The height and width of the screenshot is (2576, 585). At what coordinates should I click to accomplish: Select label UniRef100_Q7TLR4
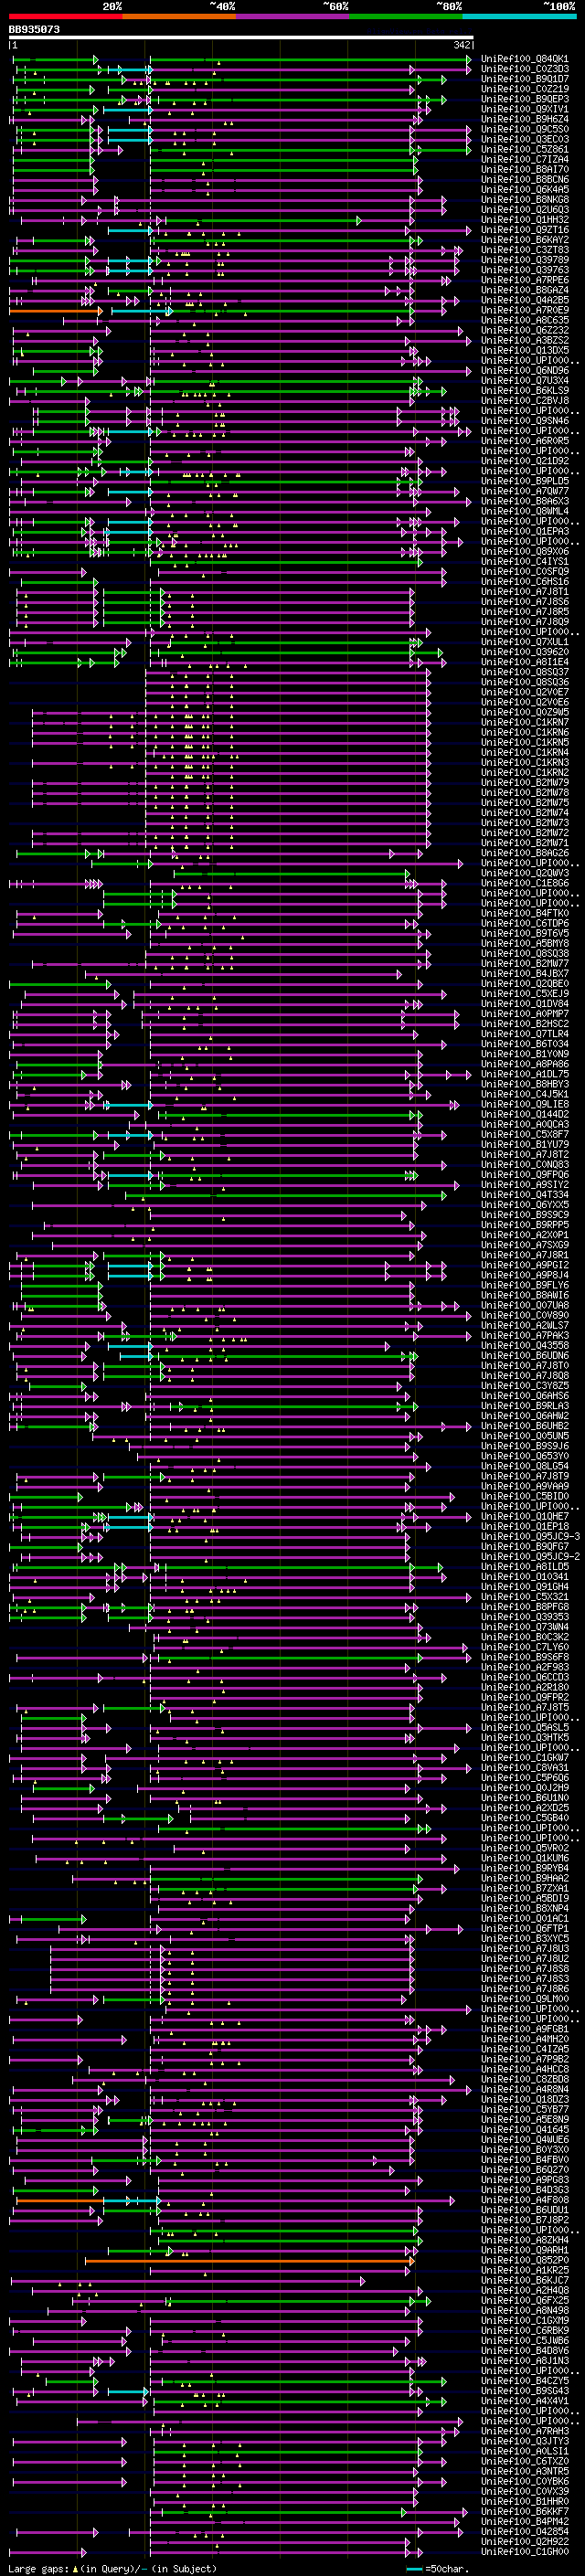coord(525,1034)
